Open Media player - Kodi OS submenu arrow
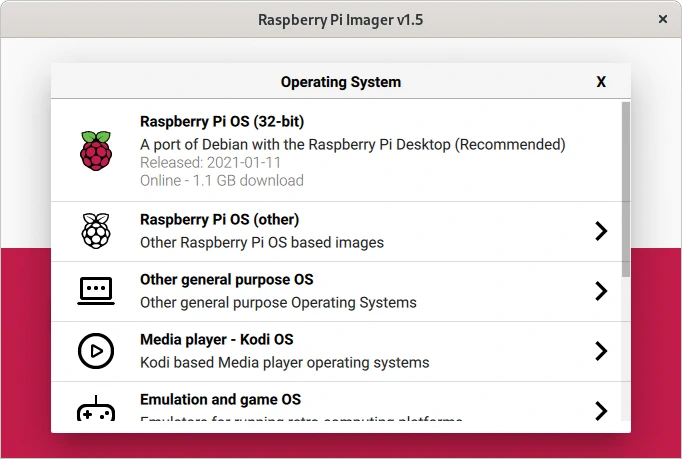The height and width of the screenshot is (459, 682). click(x=601, y=351)
